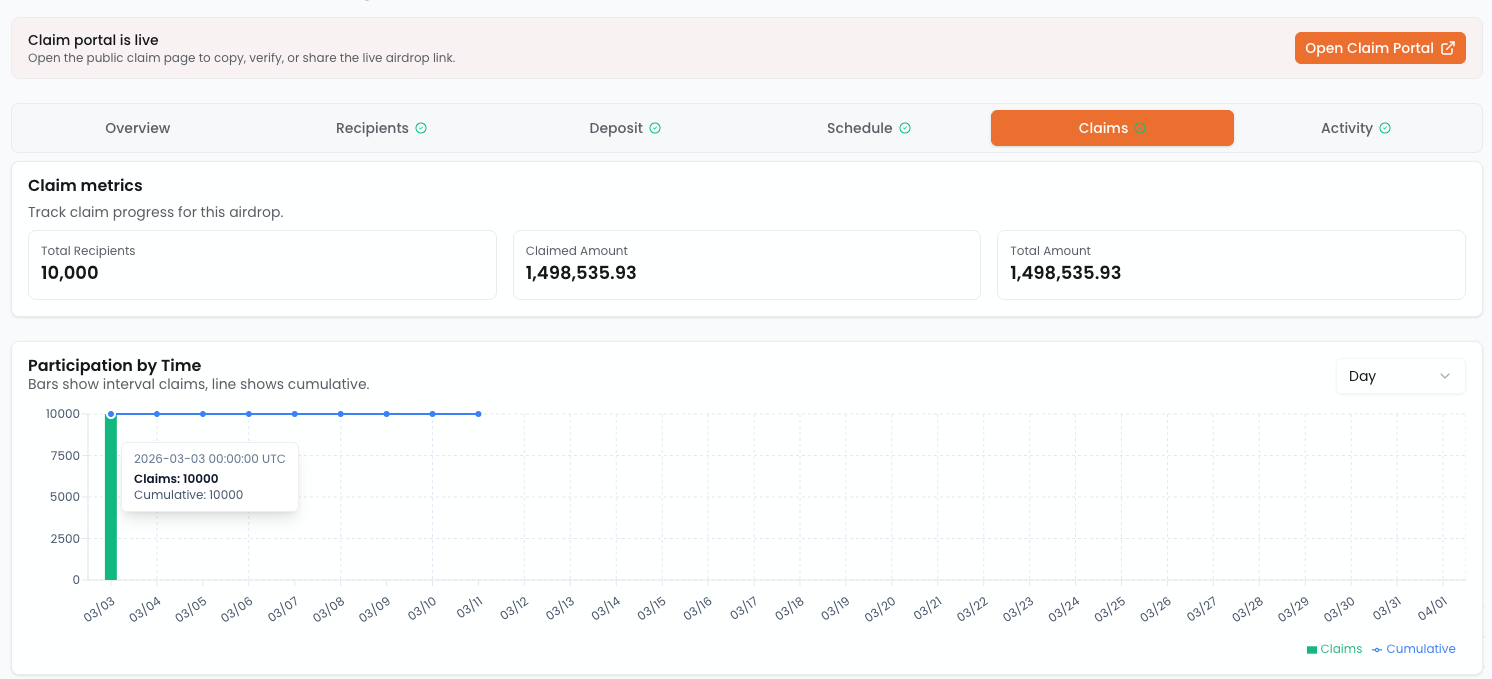Screen dimensions: 1492x679
Task: Expand the chevron arrow in the Day selector
Action: click(1444, 376)
